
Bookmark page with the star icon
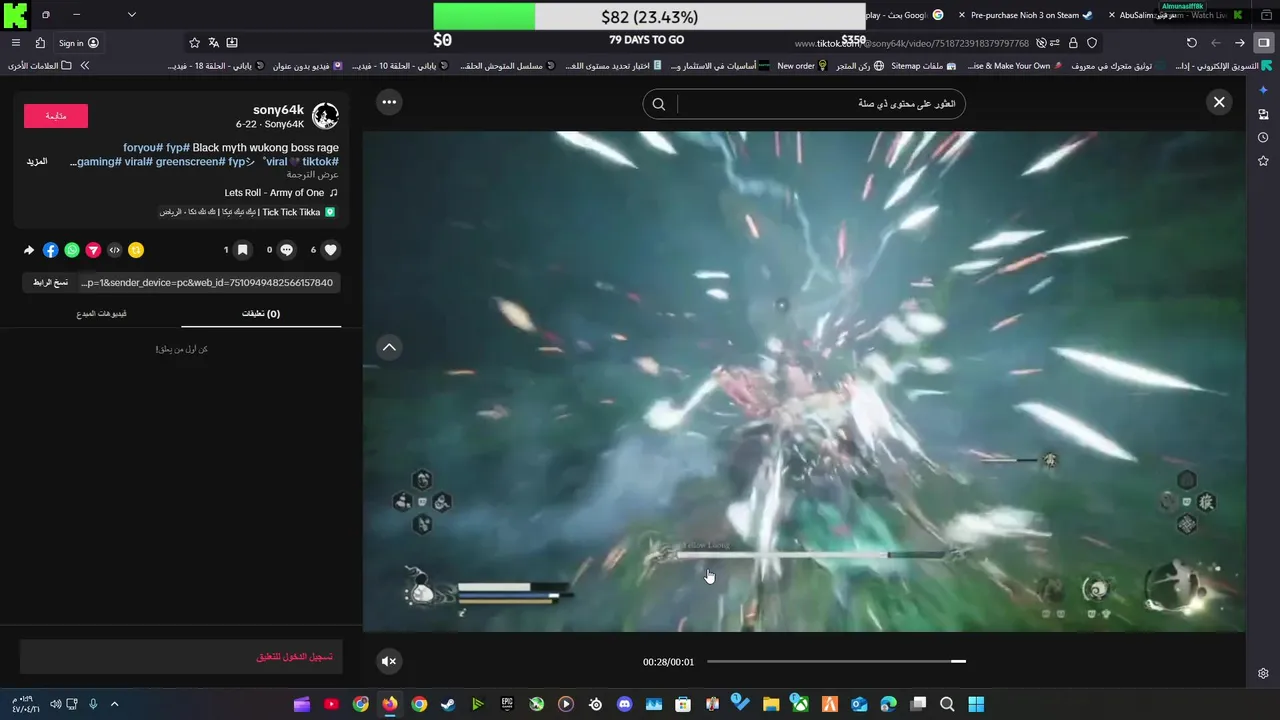194,43
